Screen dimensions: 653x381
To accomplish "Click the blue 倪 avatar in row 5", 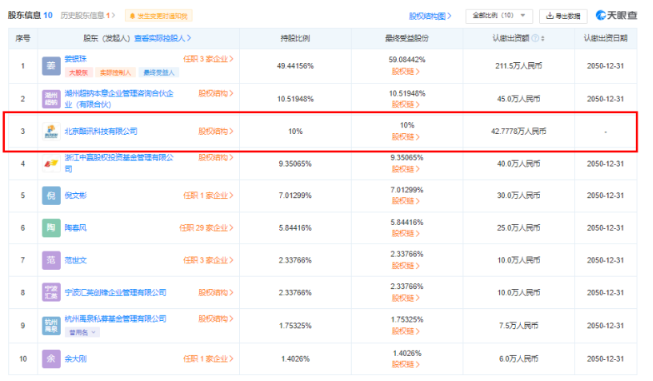I will [x=51, y=196].
